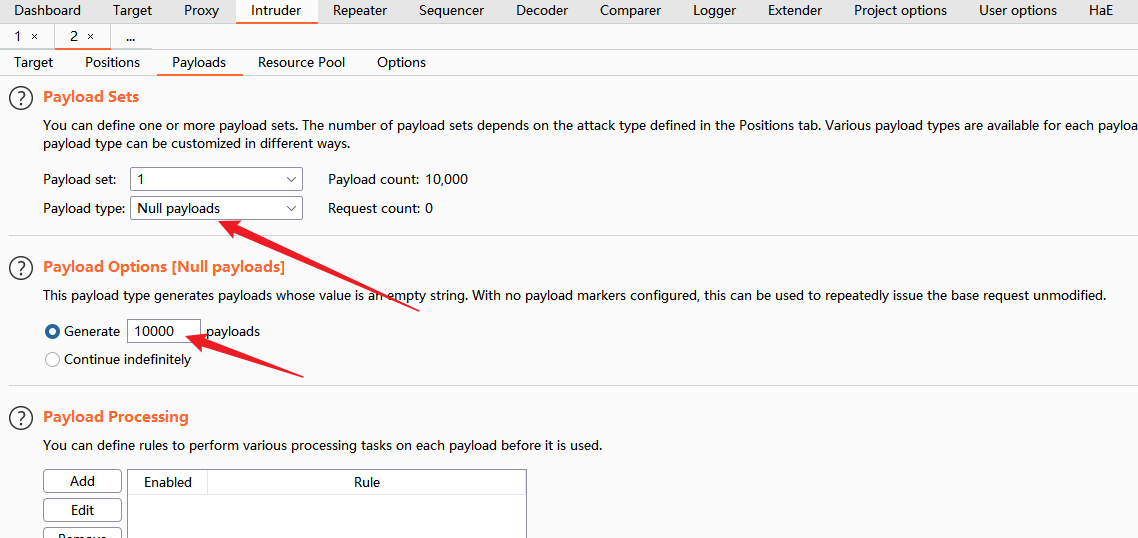1138x538 pixels.
Task: Go to the Sequencer tab
Action: (451, 11)
